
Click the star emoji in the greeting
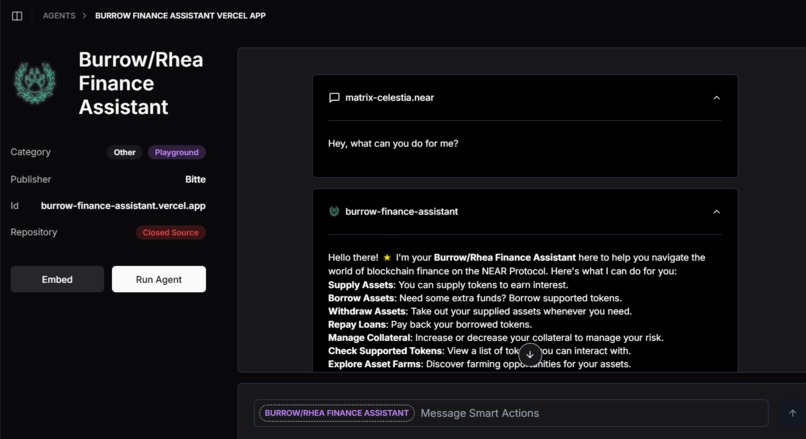tap(387, 258)
